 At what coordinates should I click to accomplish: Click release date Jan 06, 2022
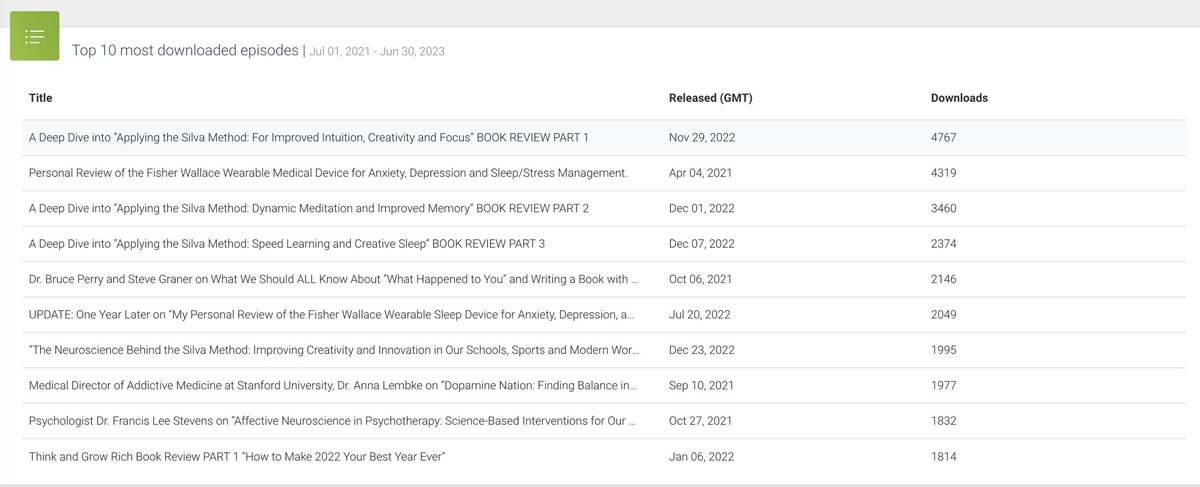701,457
